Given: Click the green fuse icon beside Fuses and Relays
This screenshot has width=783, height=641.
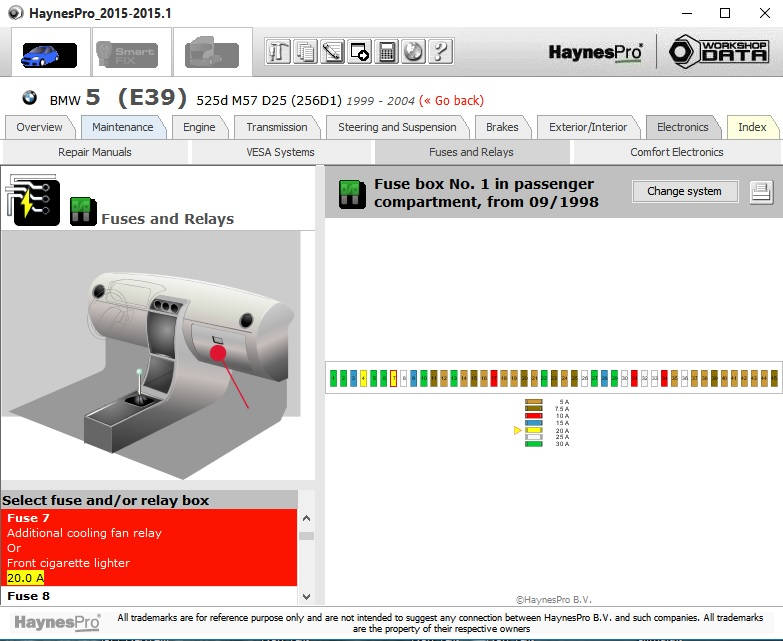Looking at the screenshot, I should point(83,211).
